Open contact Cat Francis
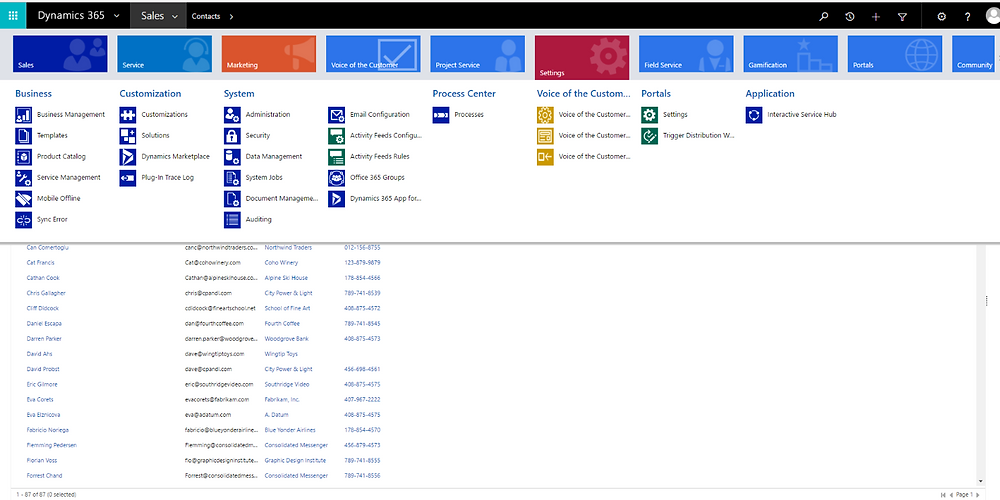The width and height of the screenshot is (1000, 500). click(40, 263)
